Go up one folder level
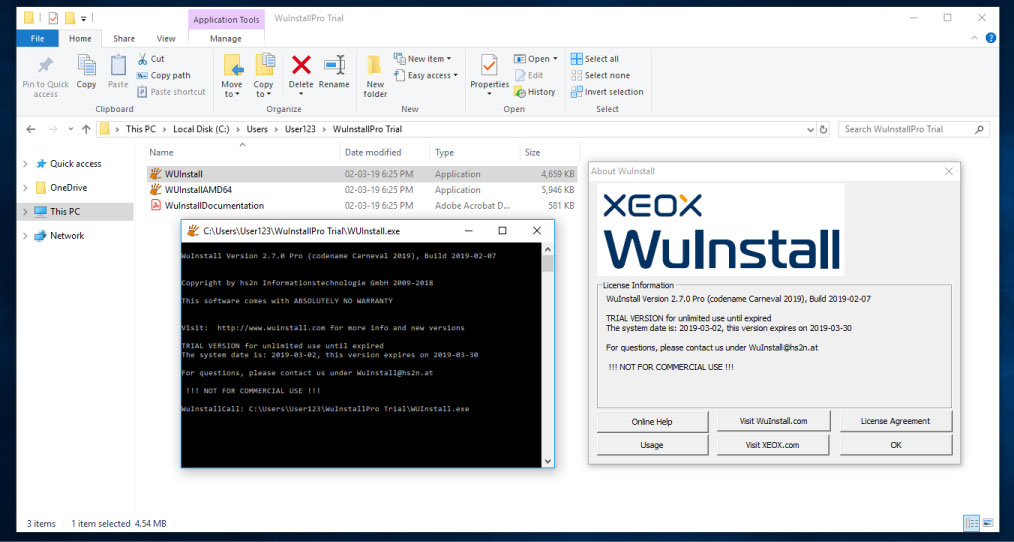1014x542 pixels. pos(86,129)
